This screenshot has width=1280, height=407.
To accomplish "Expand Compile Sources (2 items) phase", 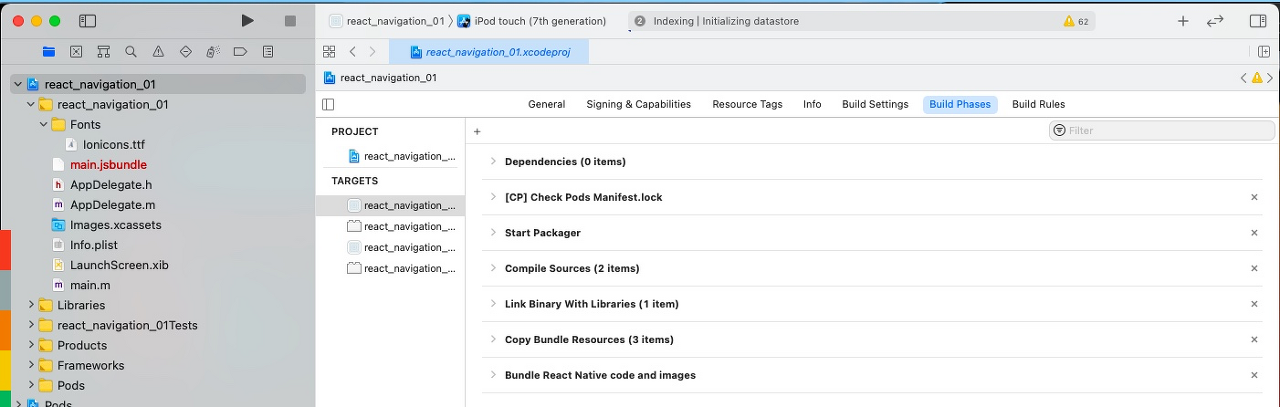I will [493, 268].
